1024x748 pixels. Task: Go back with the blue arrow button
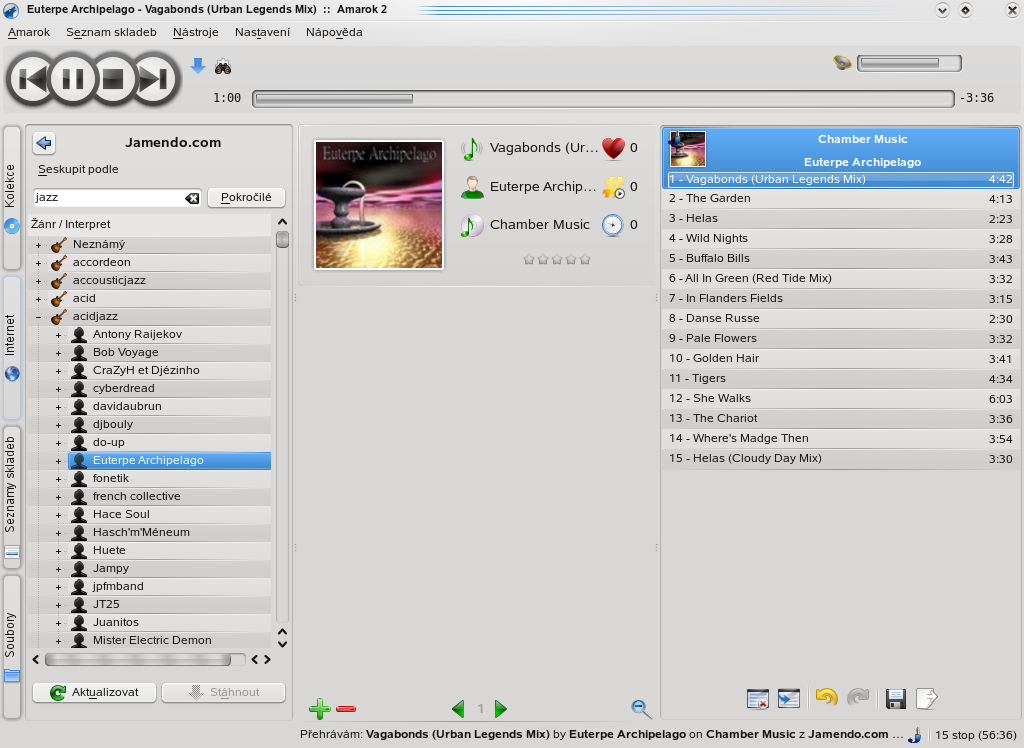coord(44,142)
